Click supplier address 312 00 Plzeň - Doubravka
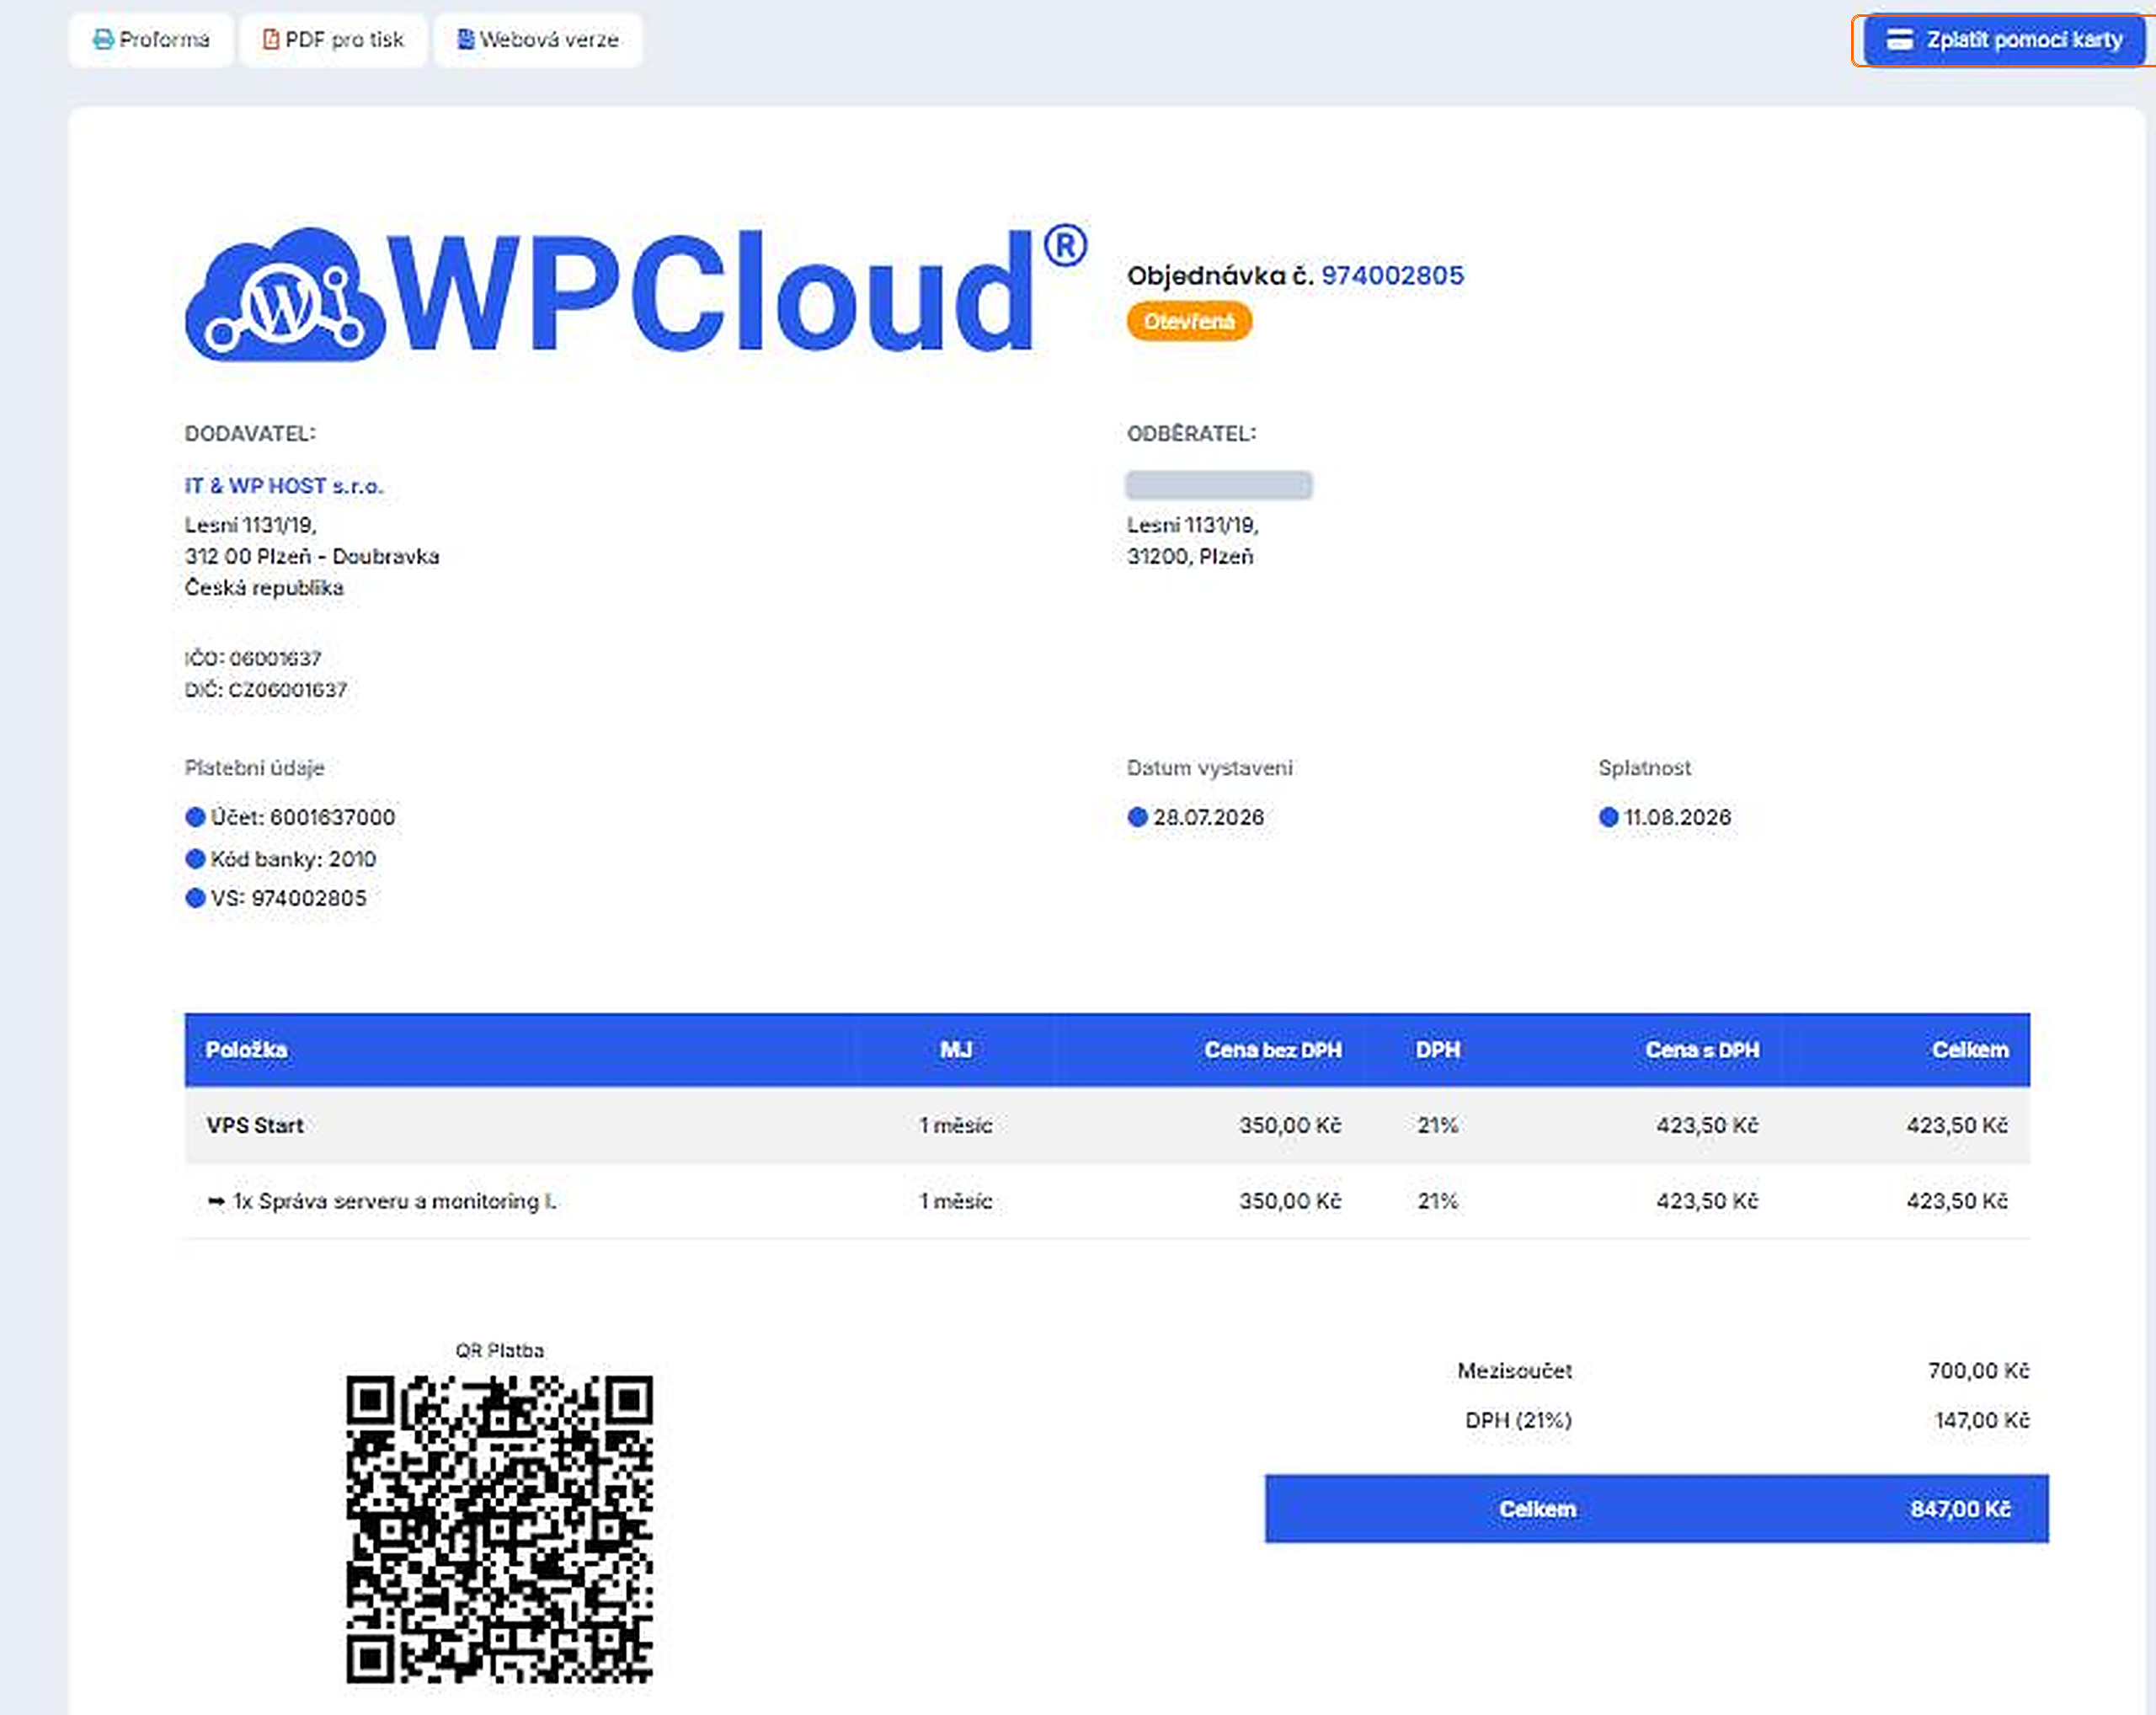Screen dimensions: 2156x1715 [312, 556]
